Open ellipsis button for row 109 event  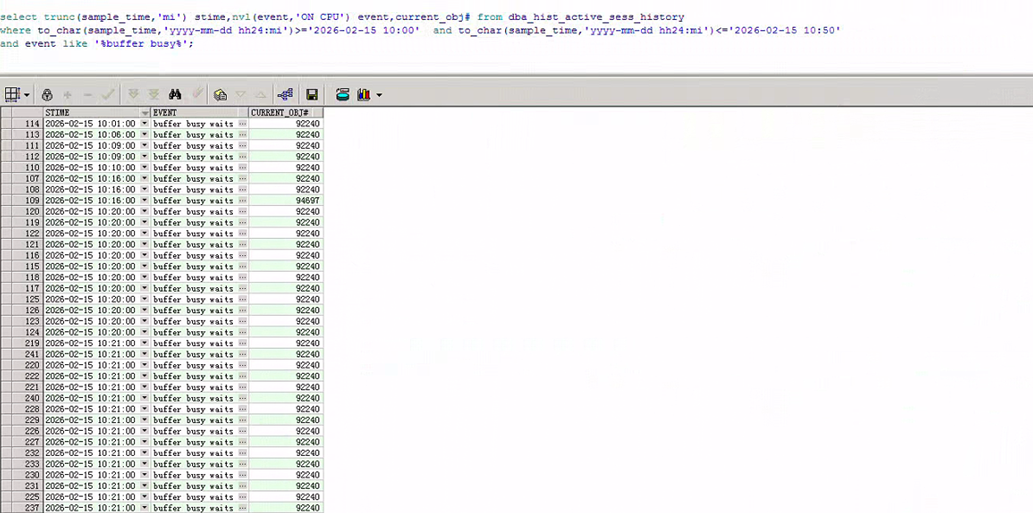[242, 201]
